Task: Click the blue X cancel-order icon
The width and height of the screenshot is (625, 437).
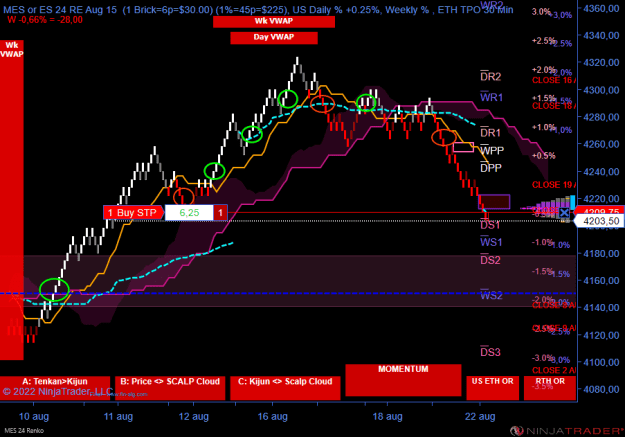Action: click(x=564, y=213)
